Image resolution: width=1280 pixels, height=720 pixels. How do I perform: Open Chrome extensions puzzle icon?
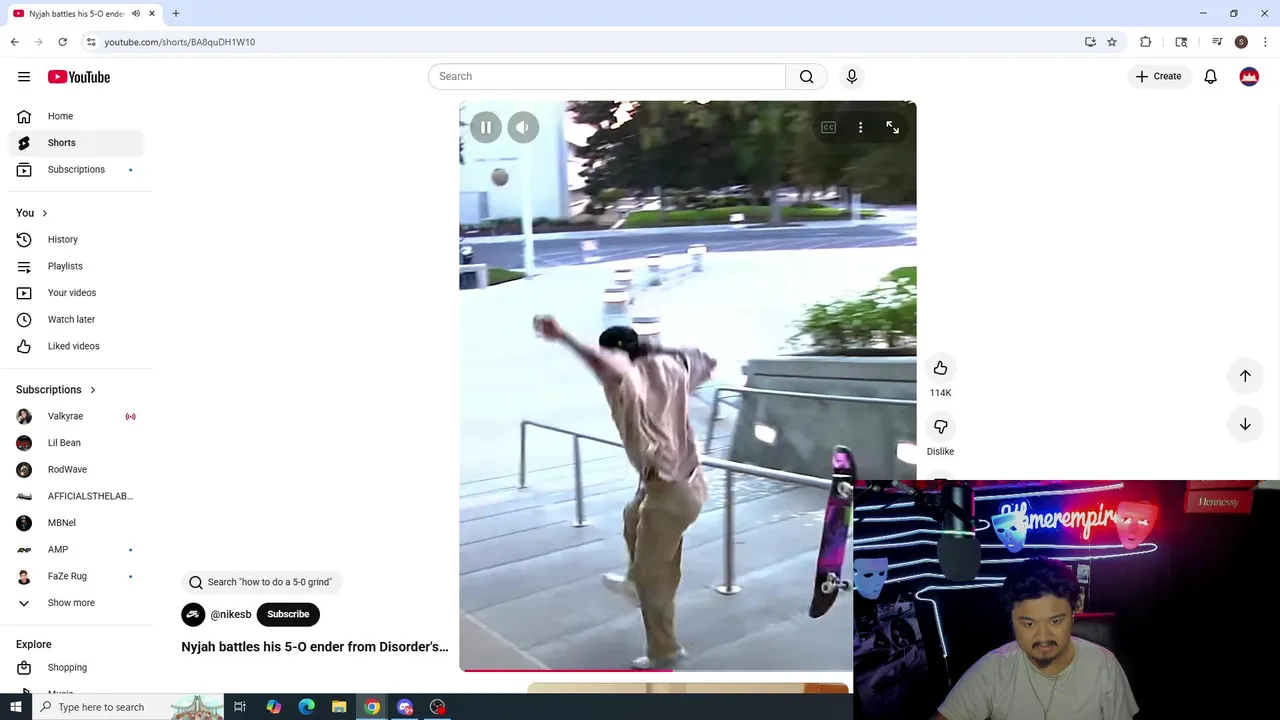coord(1145,42)
